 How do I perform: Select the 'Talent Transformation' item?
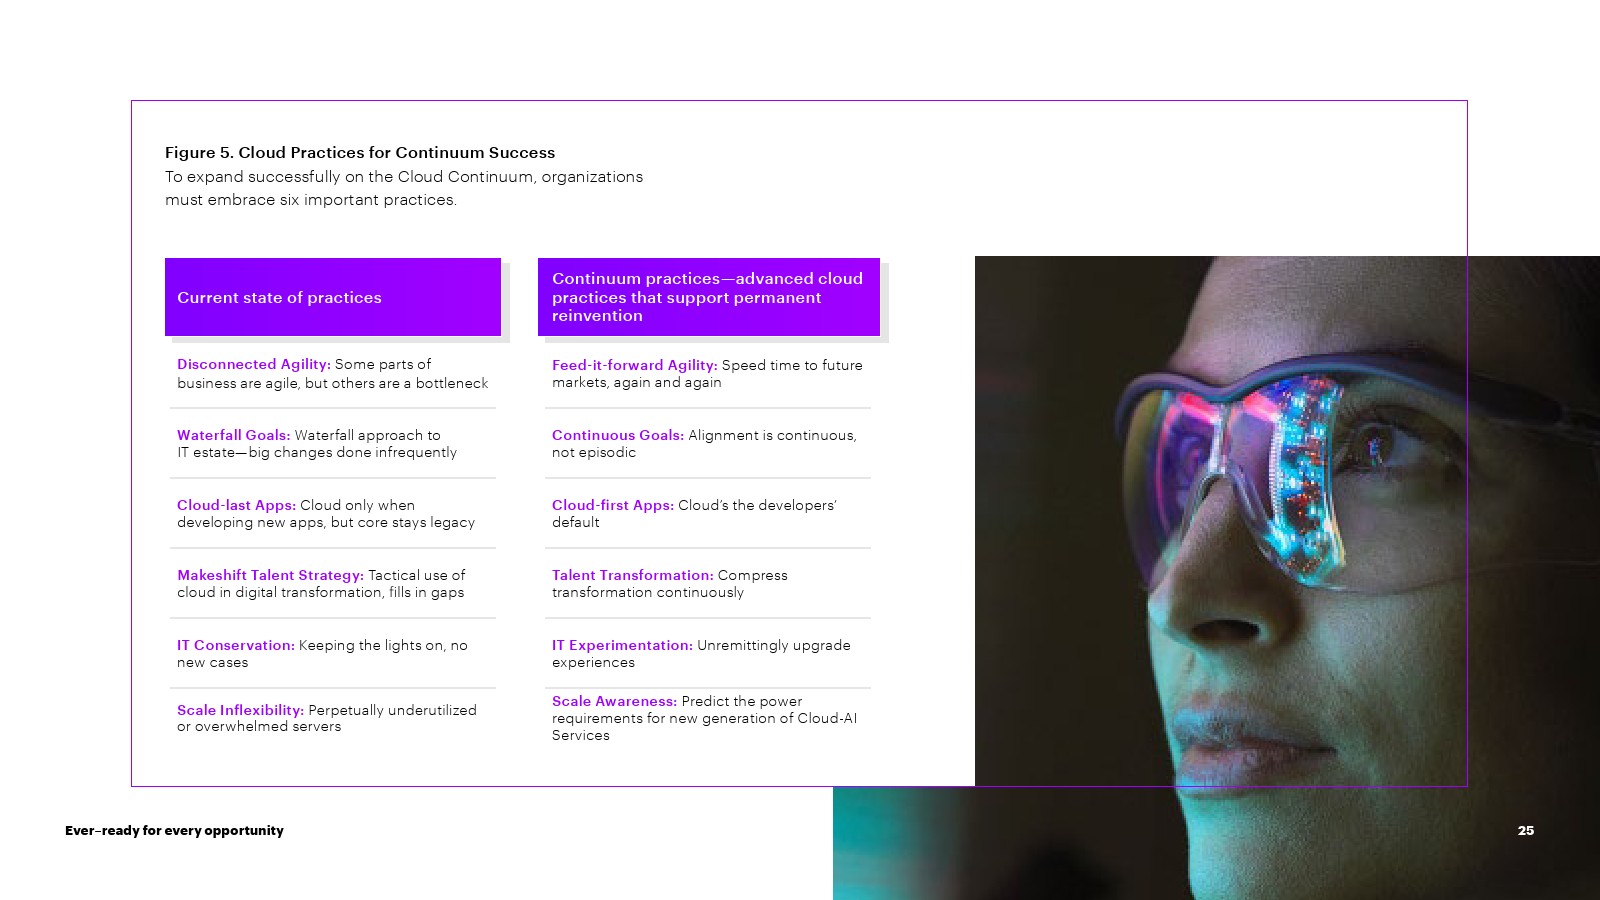(x=669, y=584)
